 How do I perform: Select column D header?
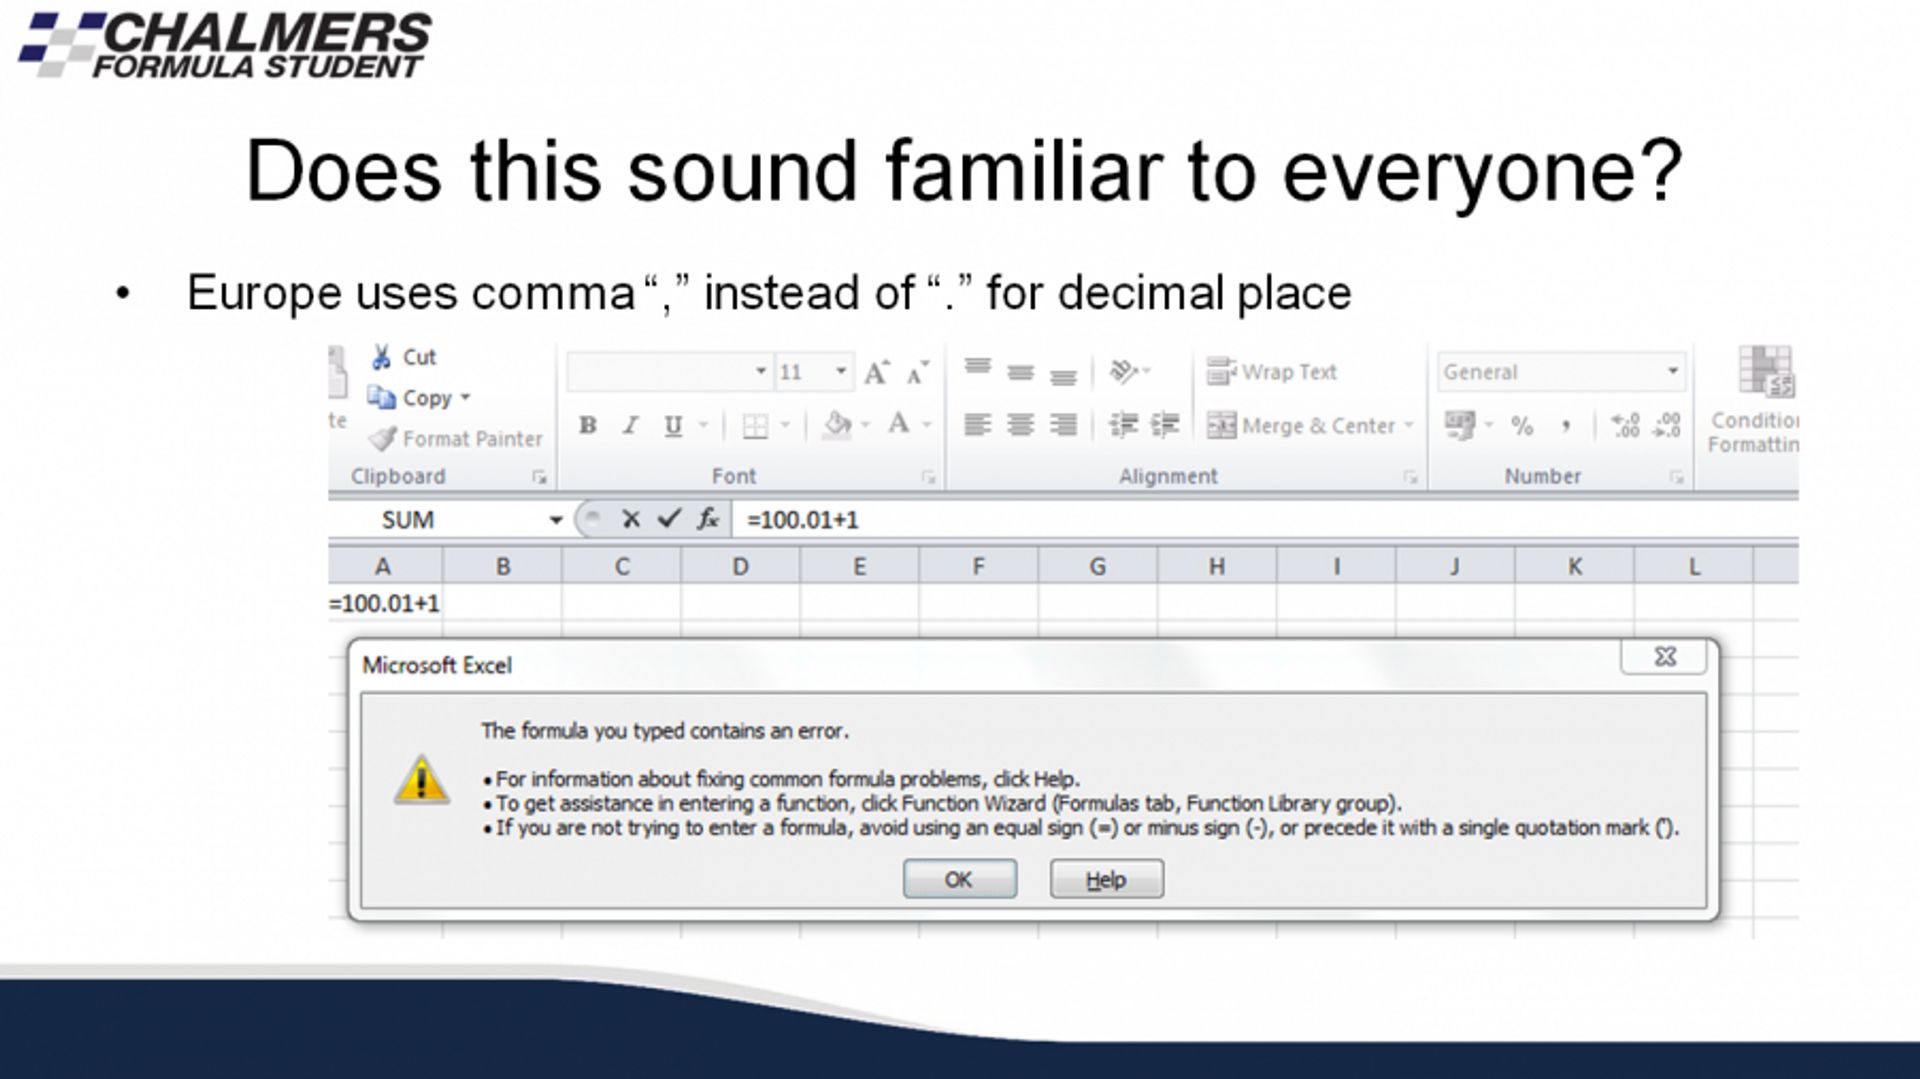740,567
